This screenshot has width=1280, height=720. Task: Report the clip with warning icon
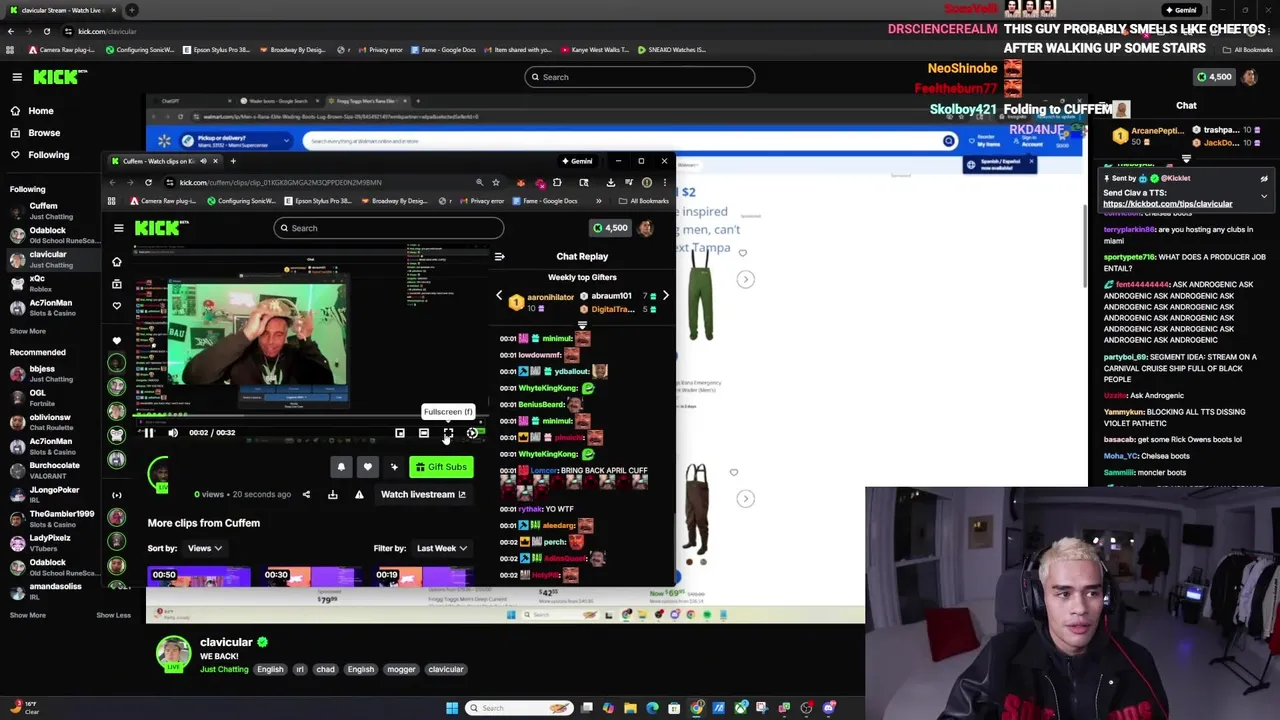coord(359,494)
